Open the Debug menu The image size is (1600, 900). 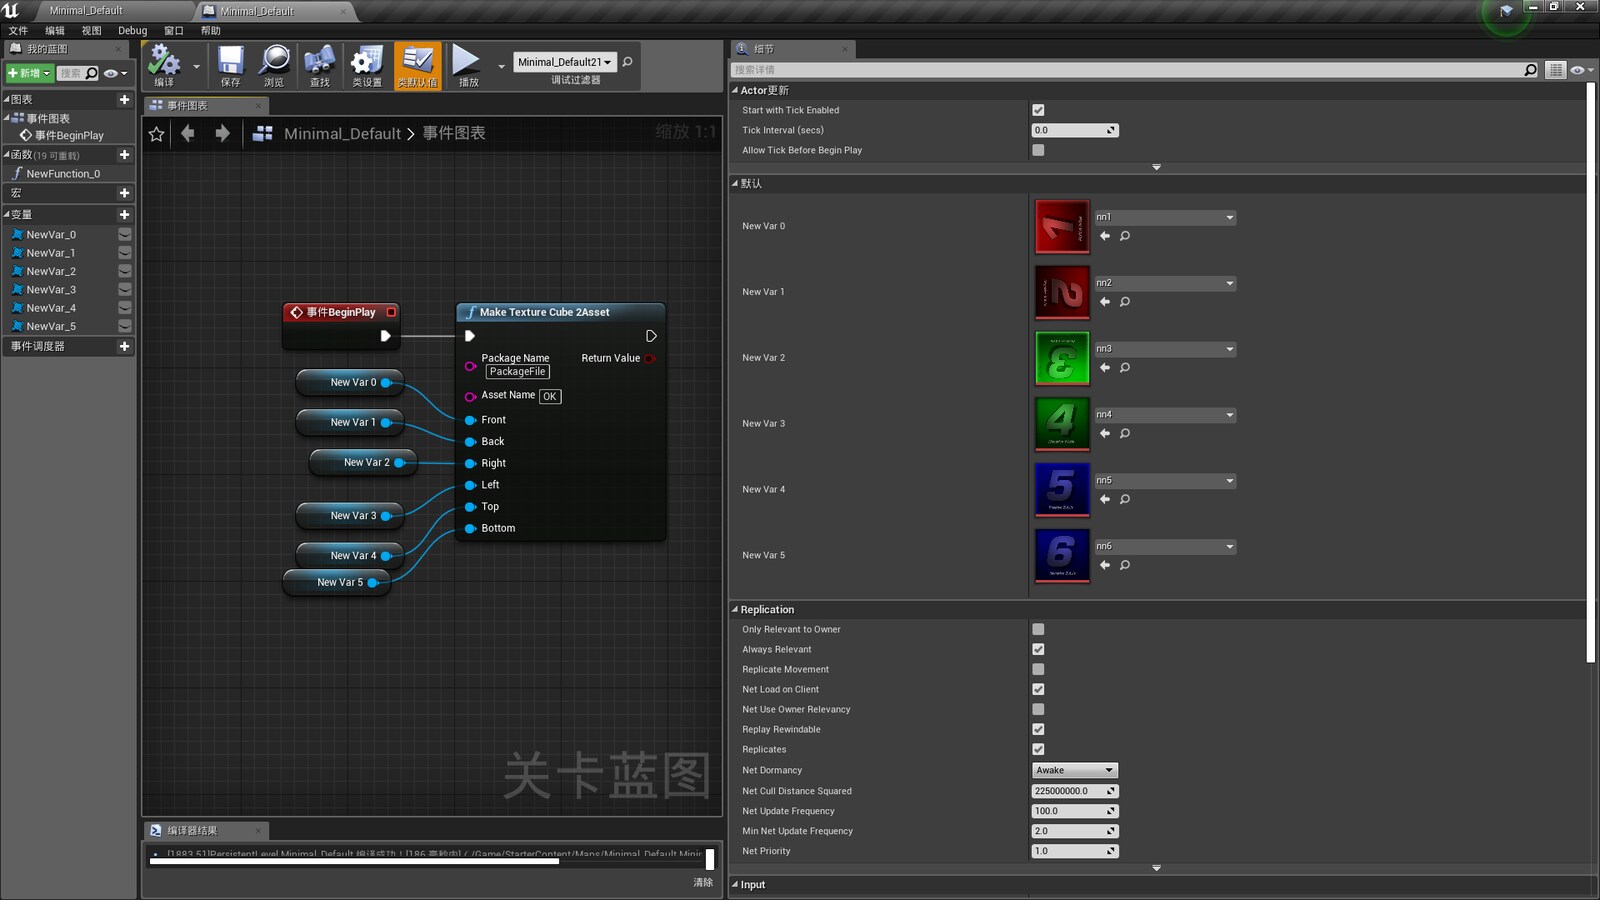coord(131,30)
